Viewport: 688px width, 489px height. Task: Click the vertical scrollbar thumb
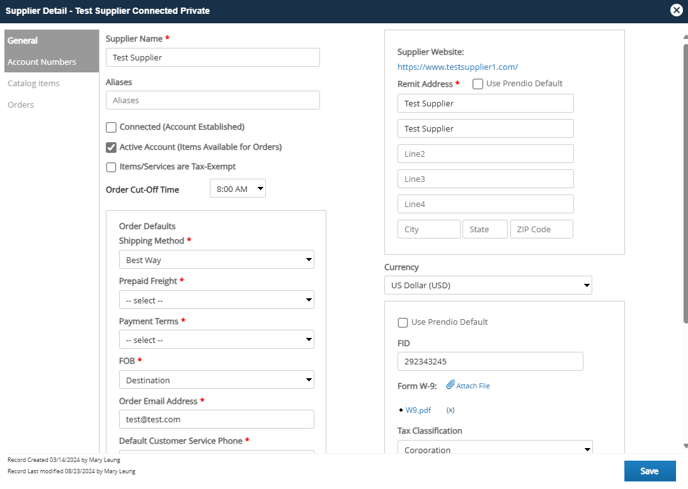685,182
